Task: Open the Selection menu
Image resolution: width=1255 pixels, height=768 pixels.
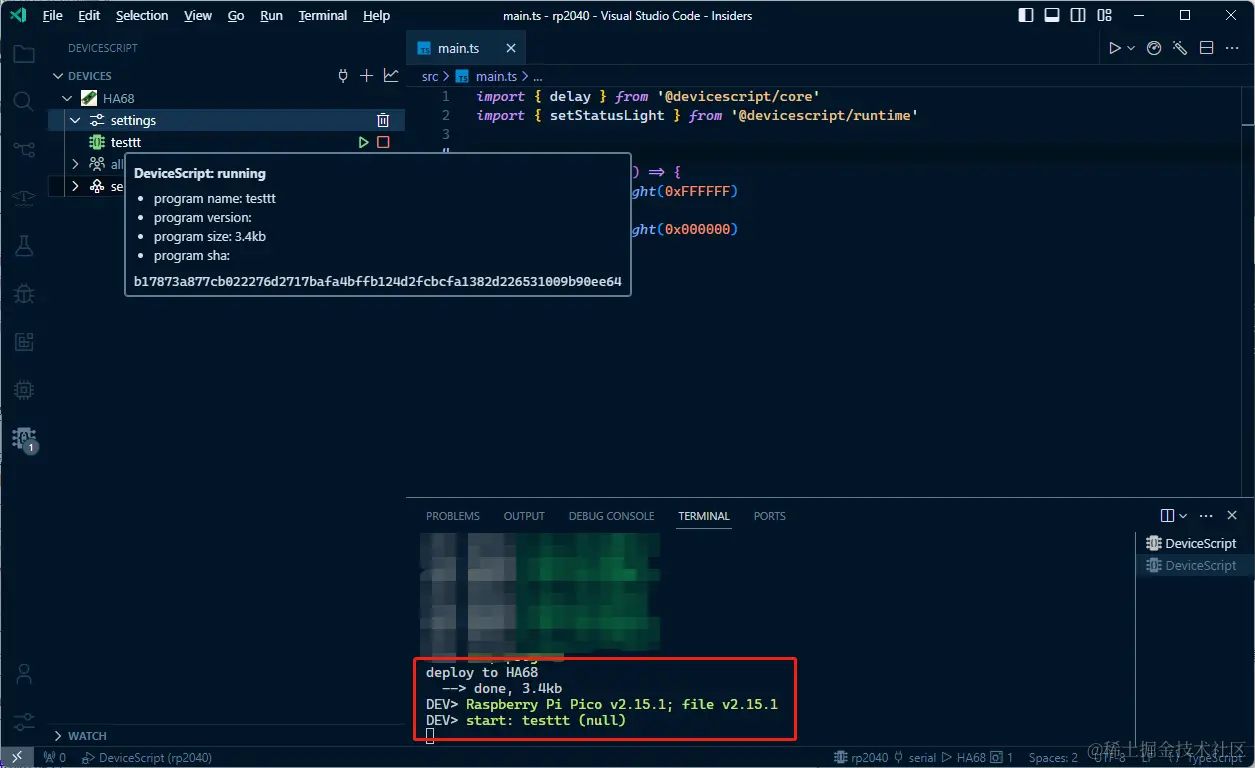Action: [x=142, y=15]
